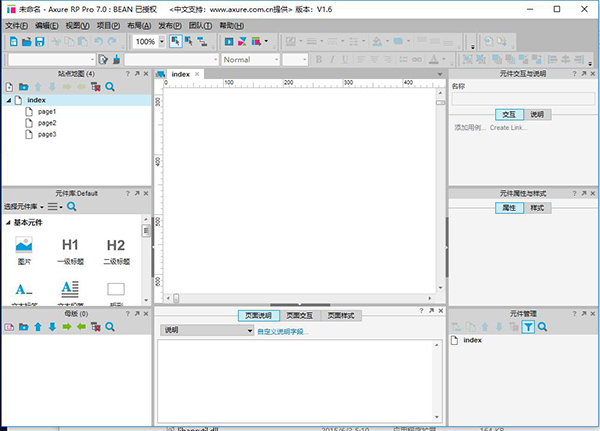Open the zoom 100% dropdown
Image resolution: width=600 pixels, height=431 pixels.
pyautogui.click(x=162, y=41)
